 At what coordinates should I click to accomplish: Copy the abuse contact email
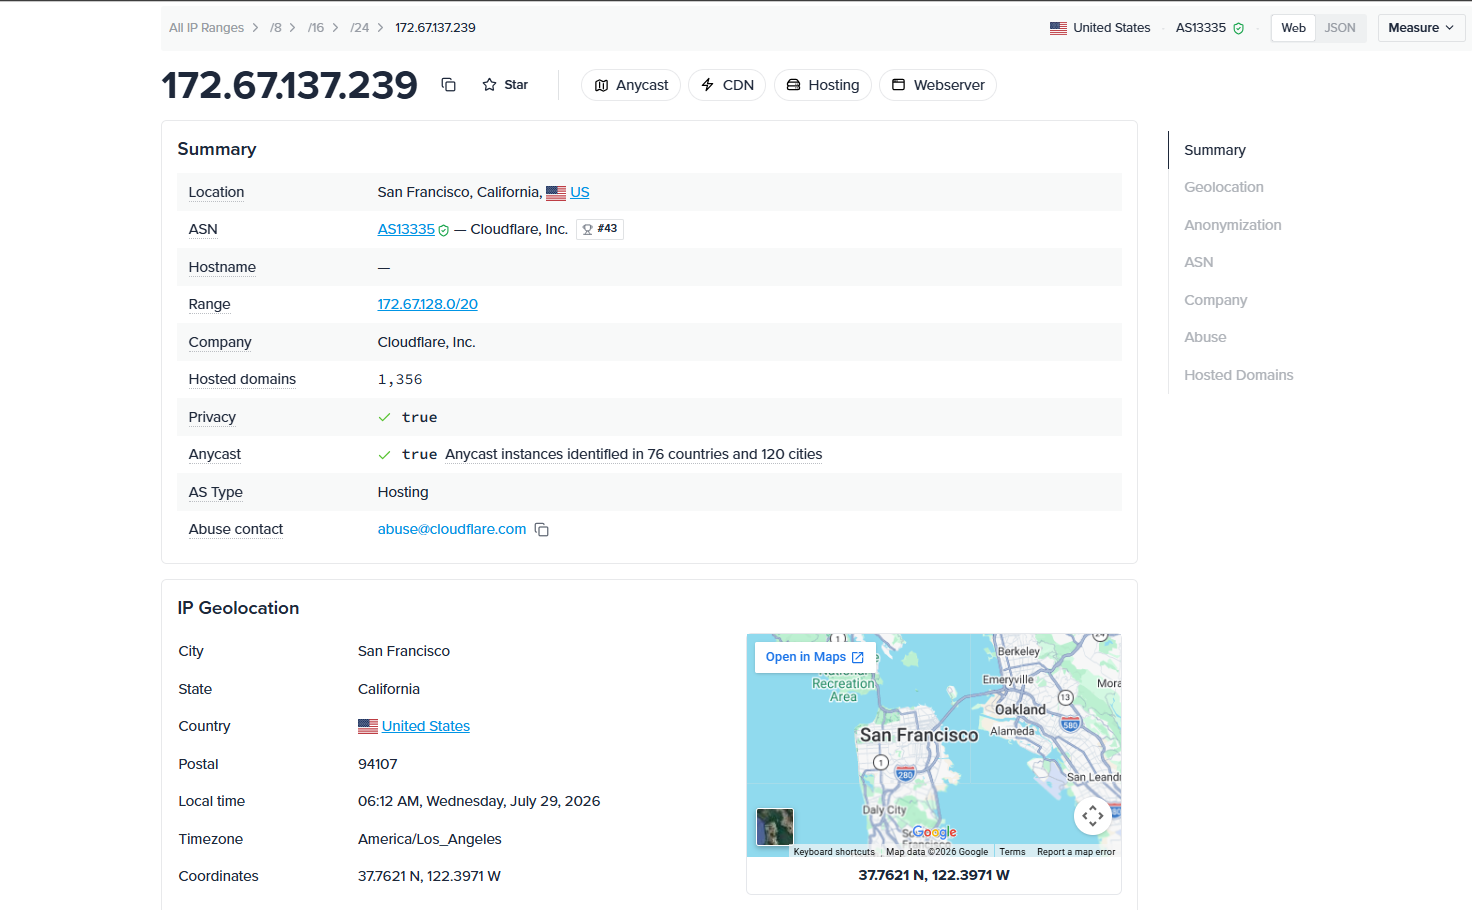pyautogui.click(x=542, y=530)
